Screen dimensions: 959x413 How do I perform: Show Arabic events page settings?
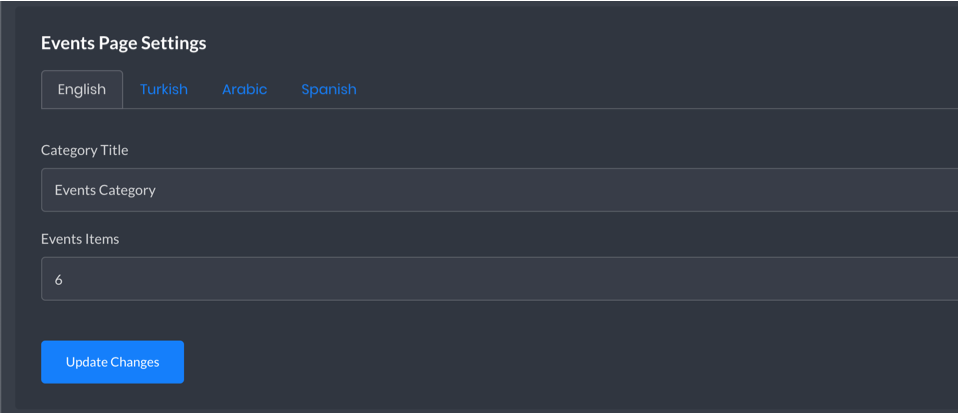tap(245, 89)
